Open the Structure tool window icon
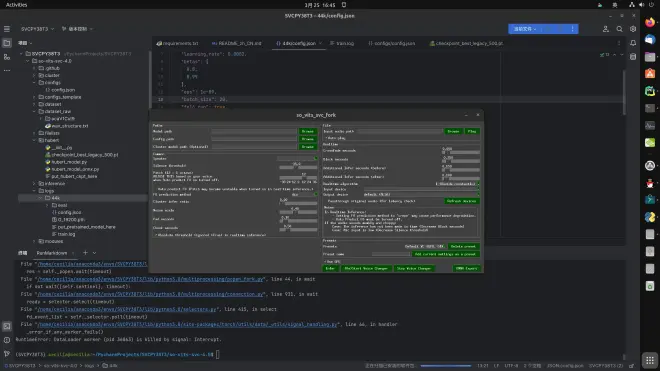 coord(7,57)
